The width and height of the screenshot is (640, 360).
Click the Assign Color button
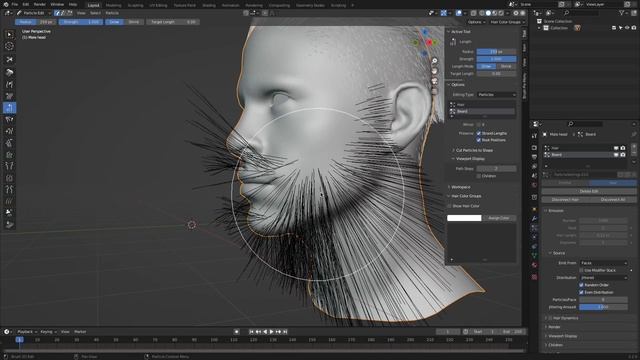coord(499,218)
